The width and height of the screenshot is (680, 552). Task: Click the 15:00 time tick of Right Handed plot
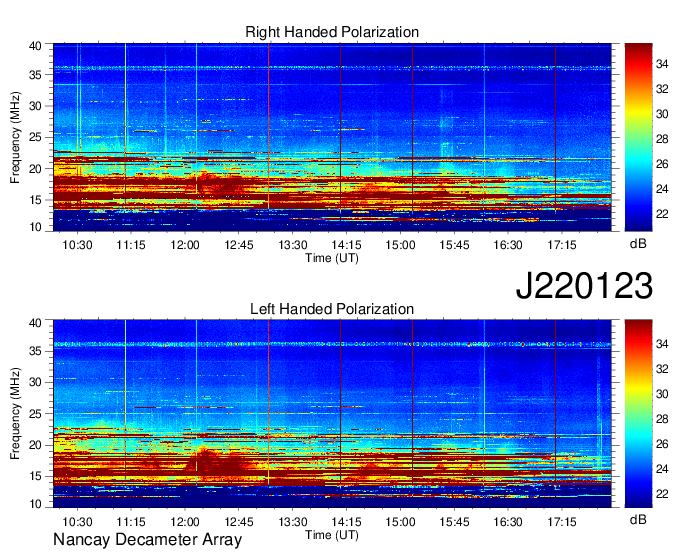400,245
